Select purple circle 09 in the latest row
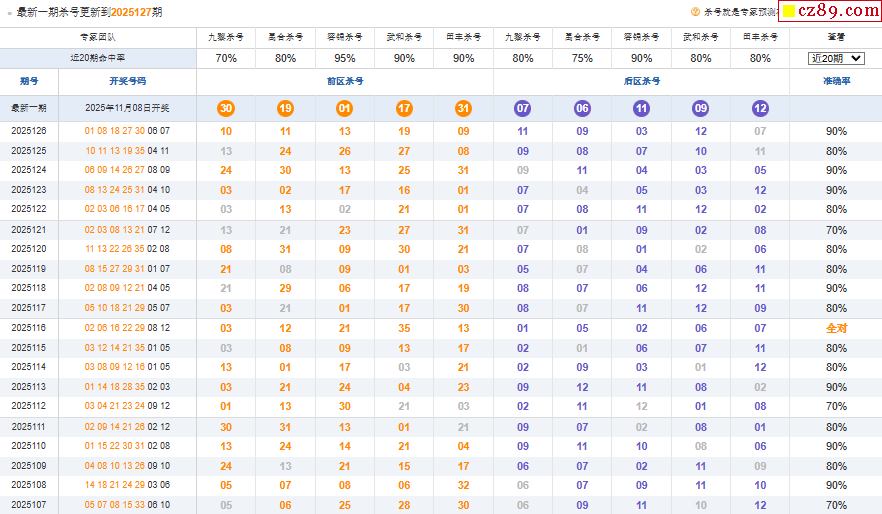Screen dimensions: 882x514 [x=701, y=108]
